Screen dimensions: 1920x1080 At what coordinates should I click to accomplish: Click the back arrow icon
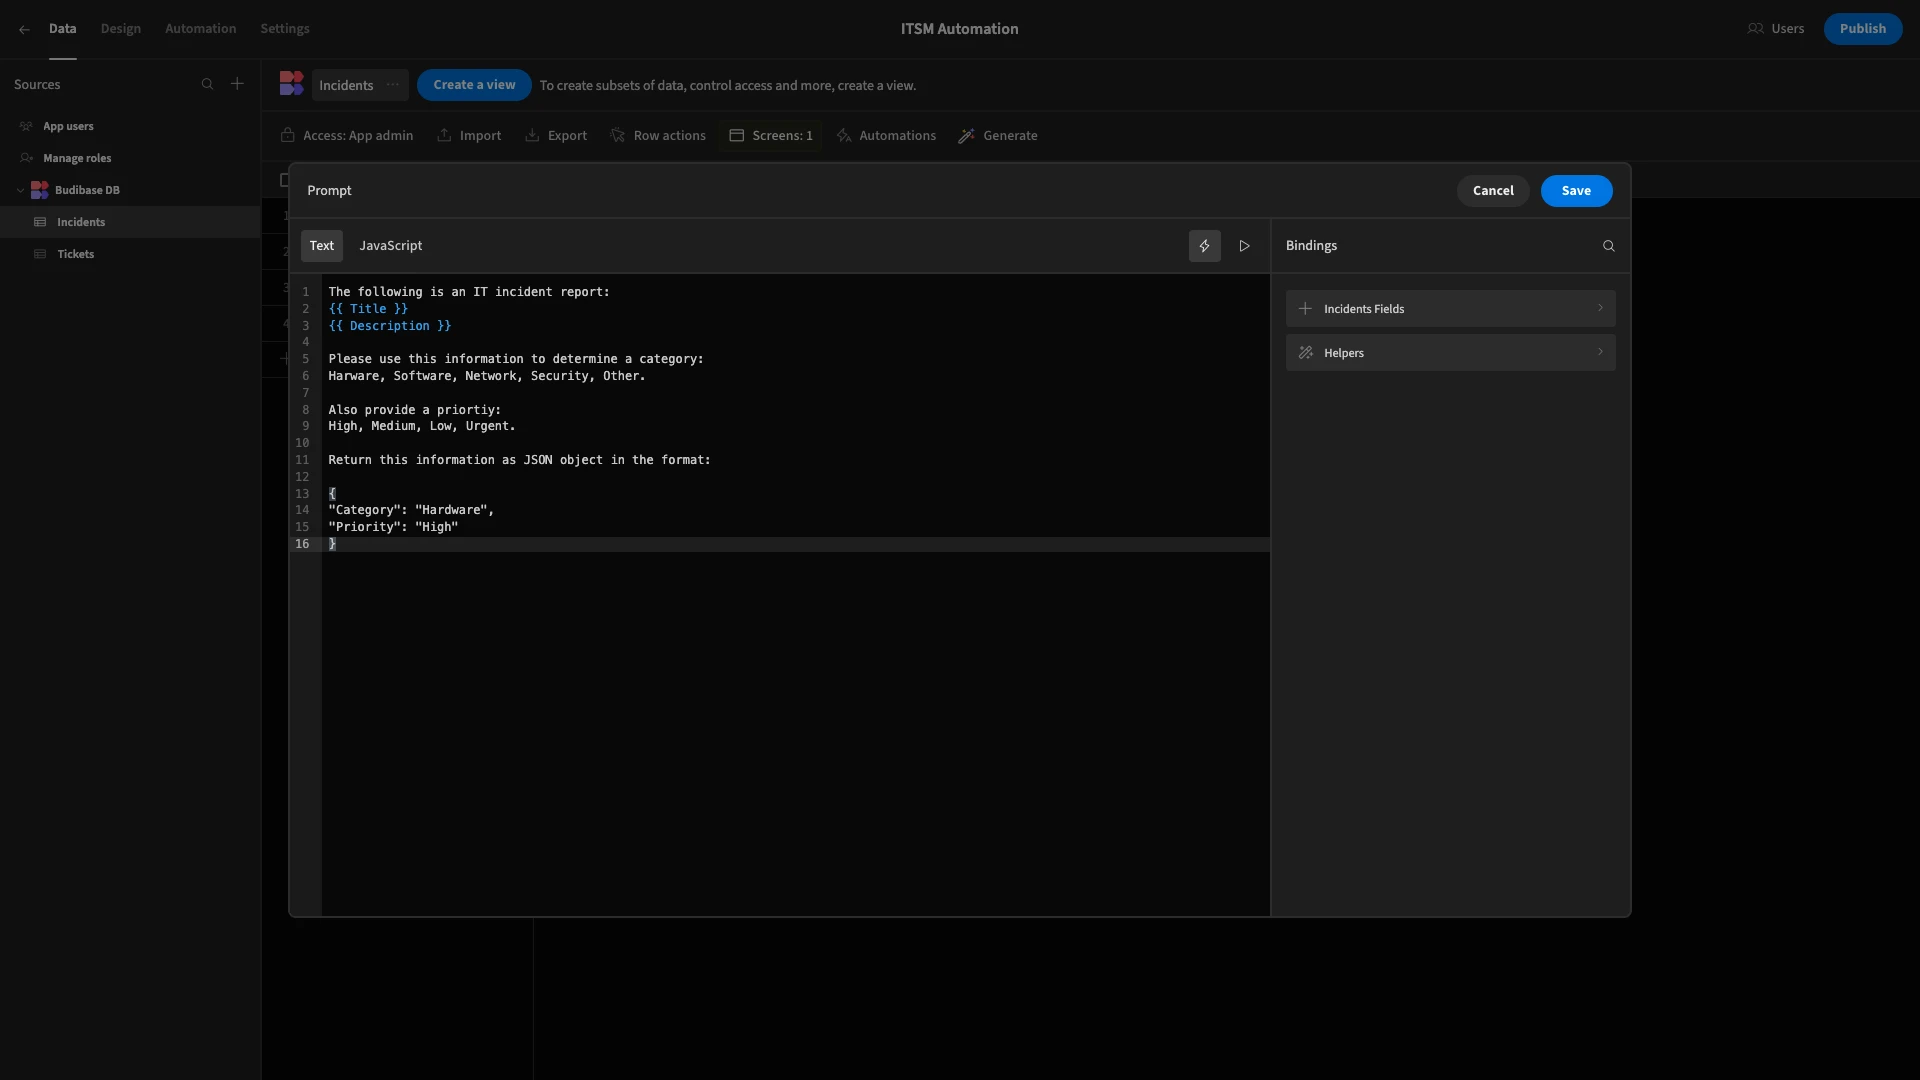pyautogui.click(x=24, y=29)
